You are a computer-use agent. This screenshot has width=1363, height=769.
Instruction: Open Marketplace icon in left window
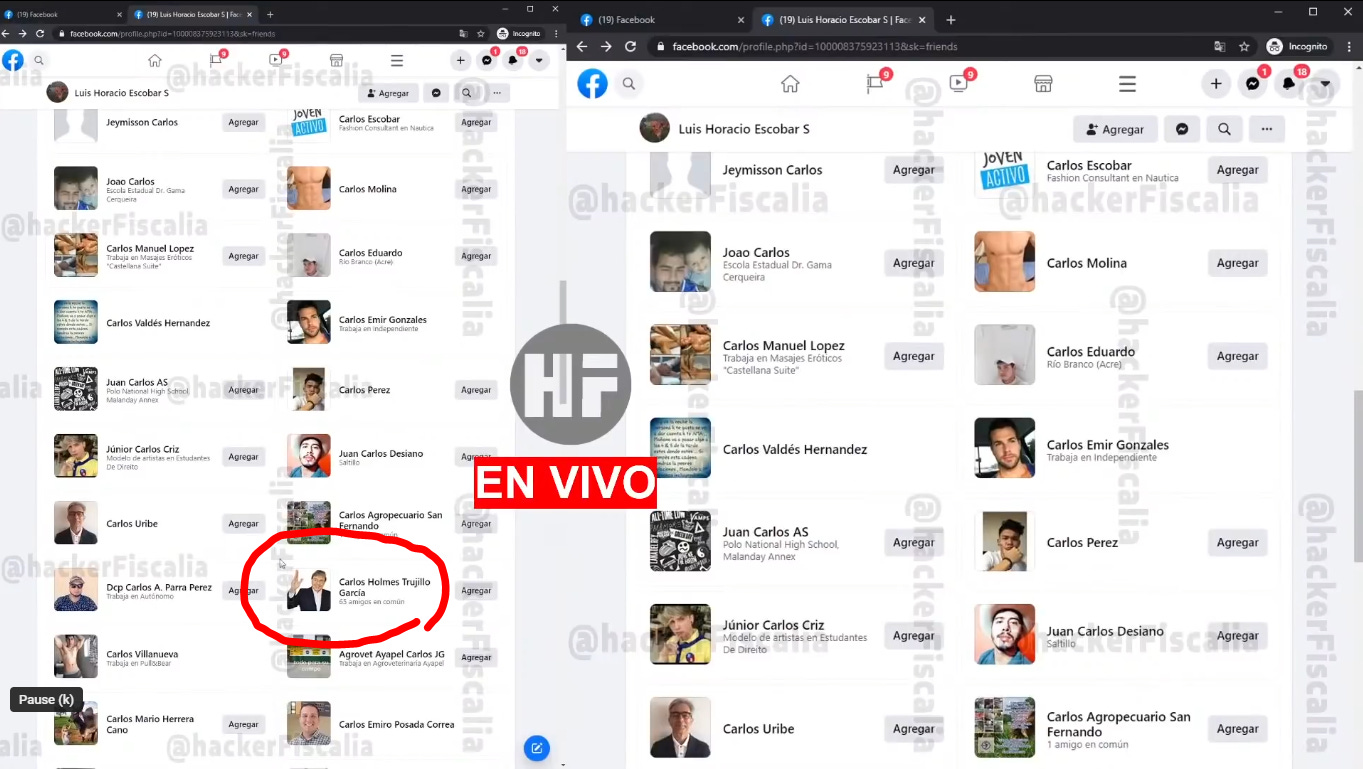click(337, 60)
